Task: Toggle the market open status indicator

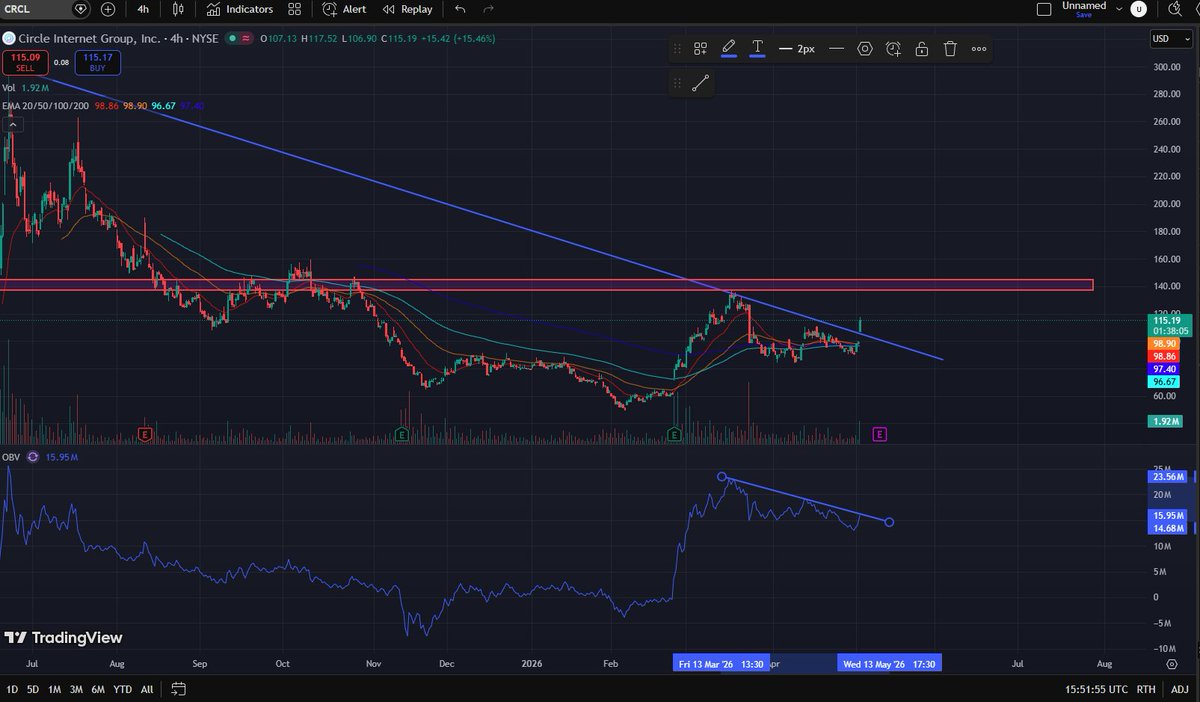Action: tap(232, 38)
